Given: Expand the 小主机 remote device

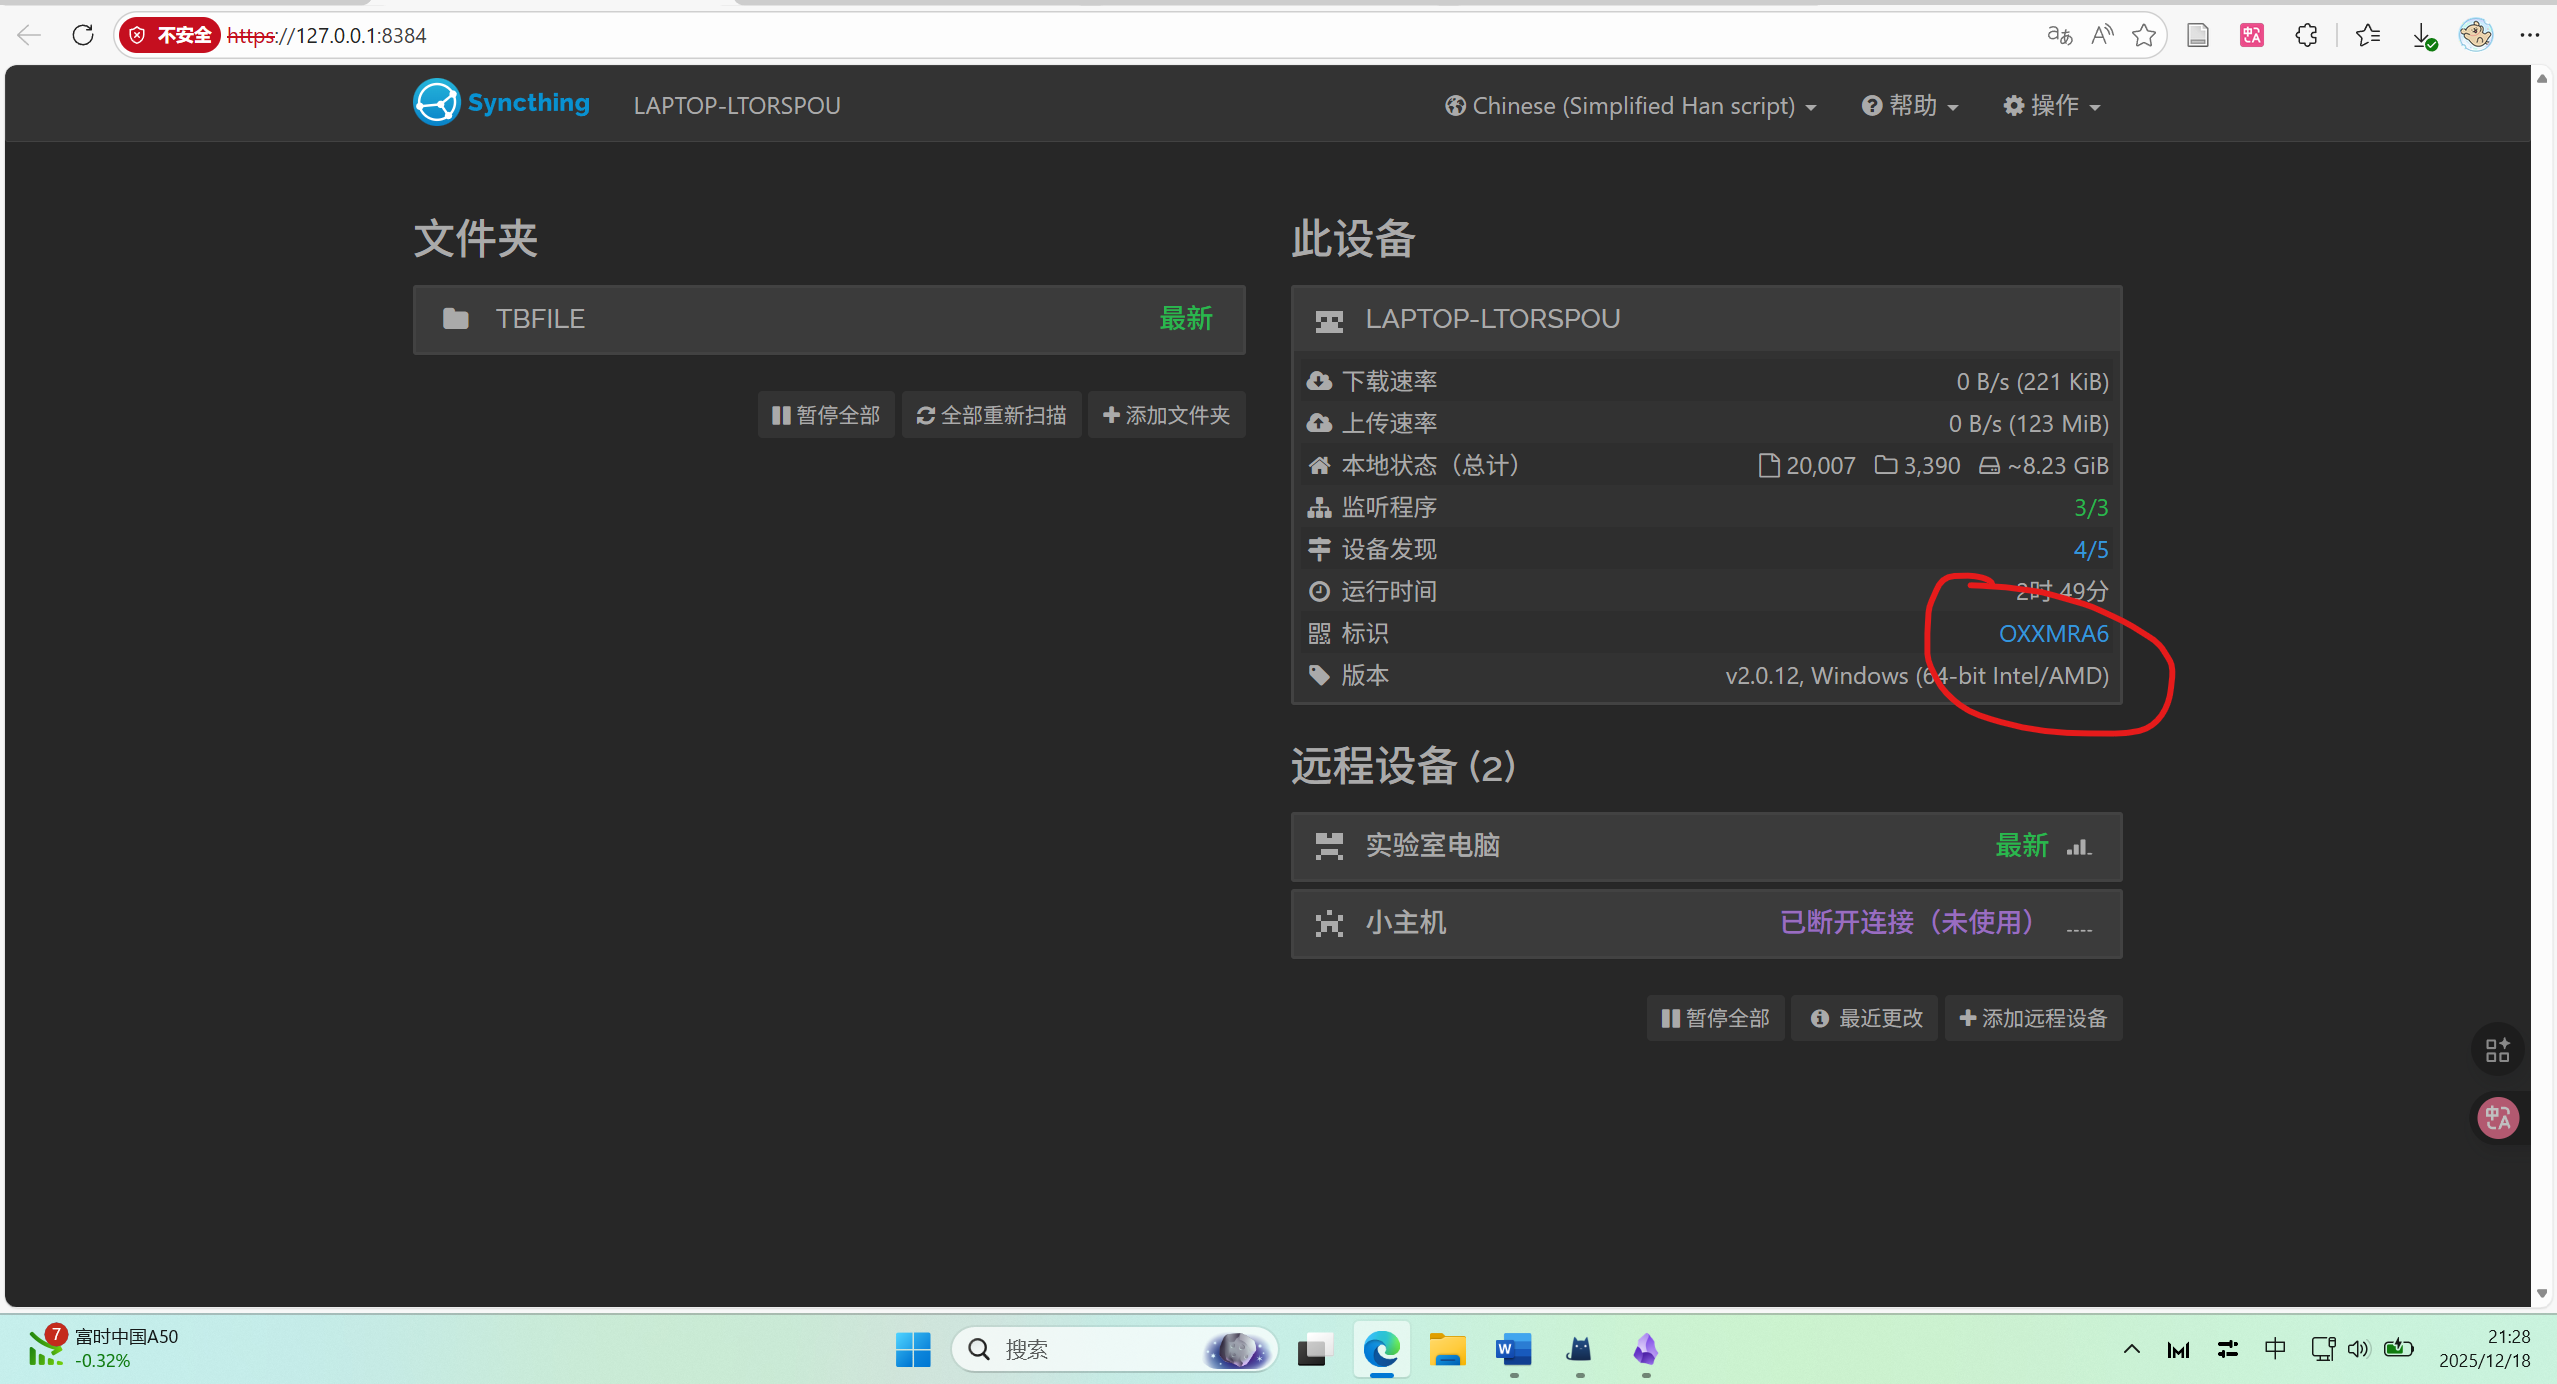Looking at the screenshot, I should [x=1706, y=923].
